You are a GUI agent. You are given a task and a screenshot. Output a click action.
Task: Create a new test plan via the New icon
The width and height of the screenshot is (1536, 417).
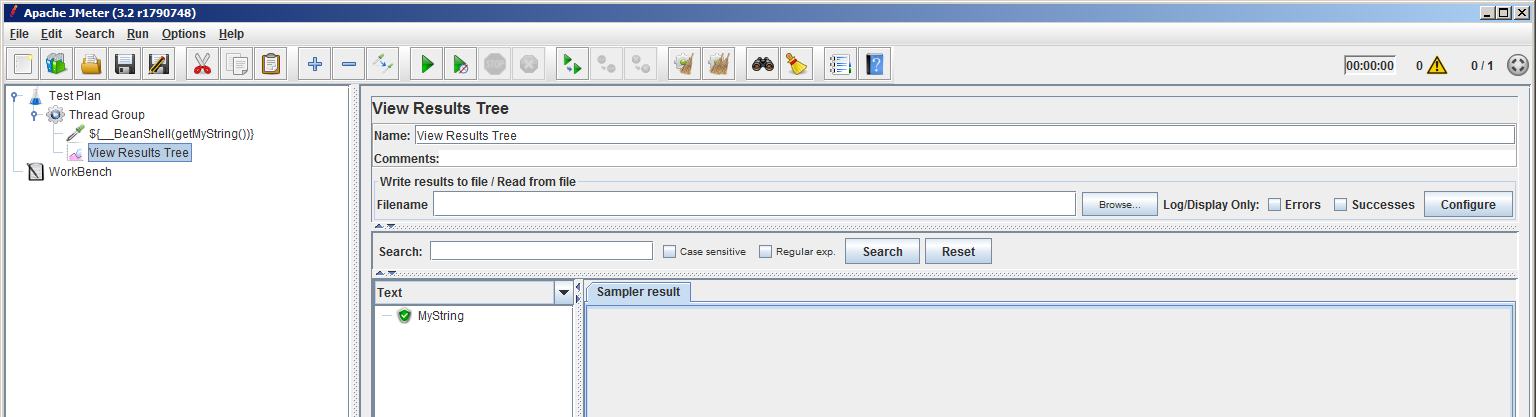[x=23, y=65]
